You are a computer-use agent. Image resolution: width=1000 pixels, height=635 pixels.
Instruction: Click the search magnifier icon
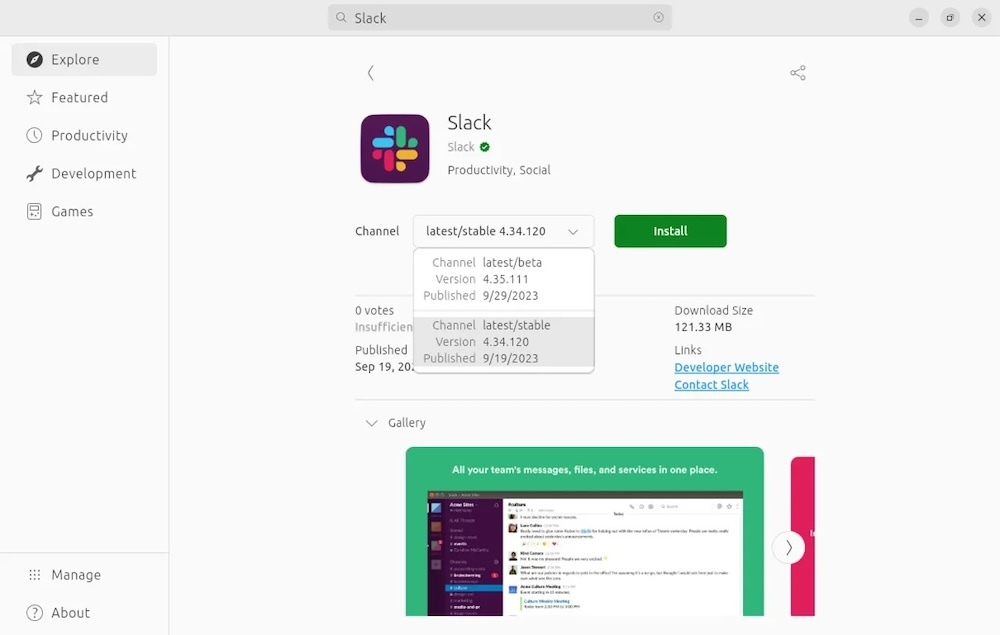[341, 17]
